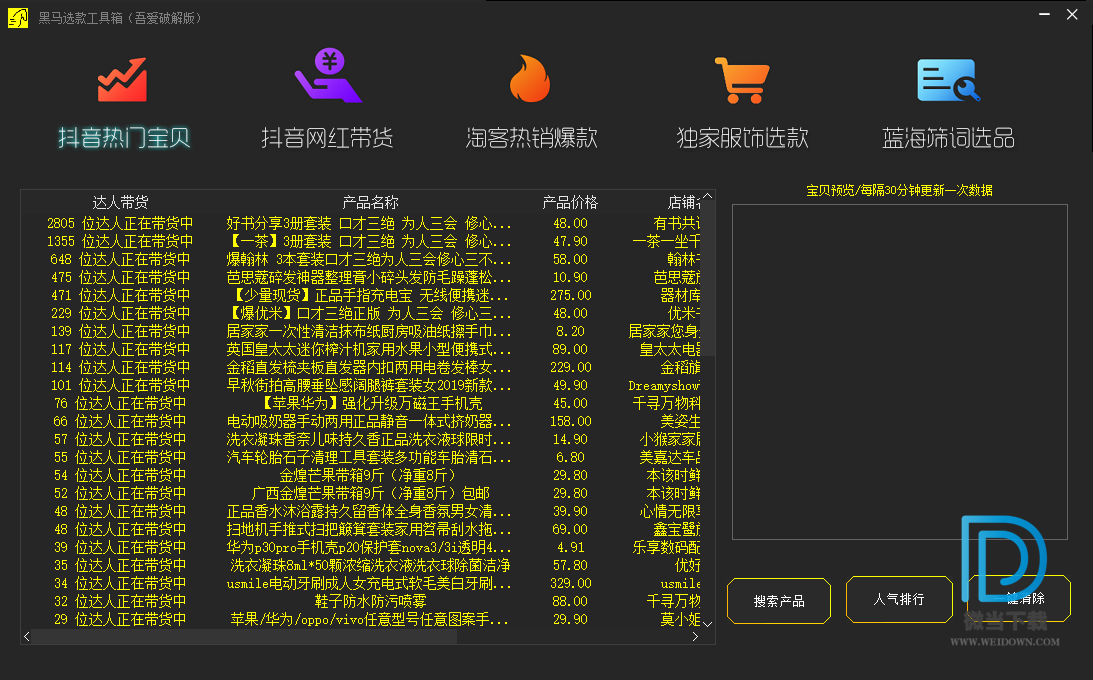
Task: Select the 【少量现货】正品手指充电宝 row
Action: [360, 295]
